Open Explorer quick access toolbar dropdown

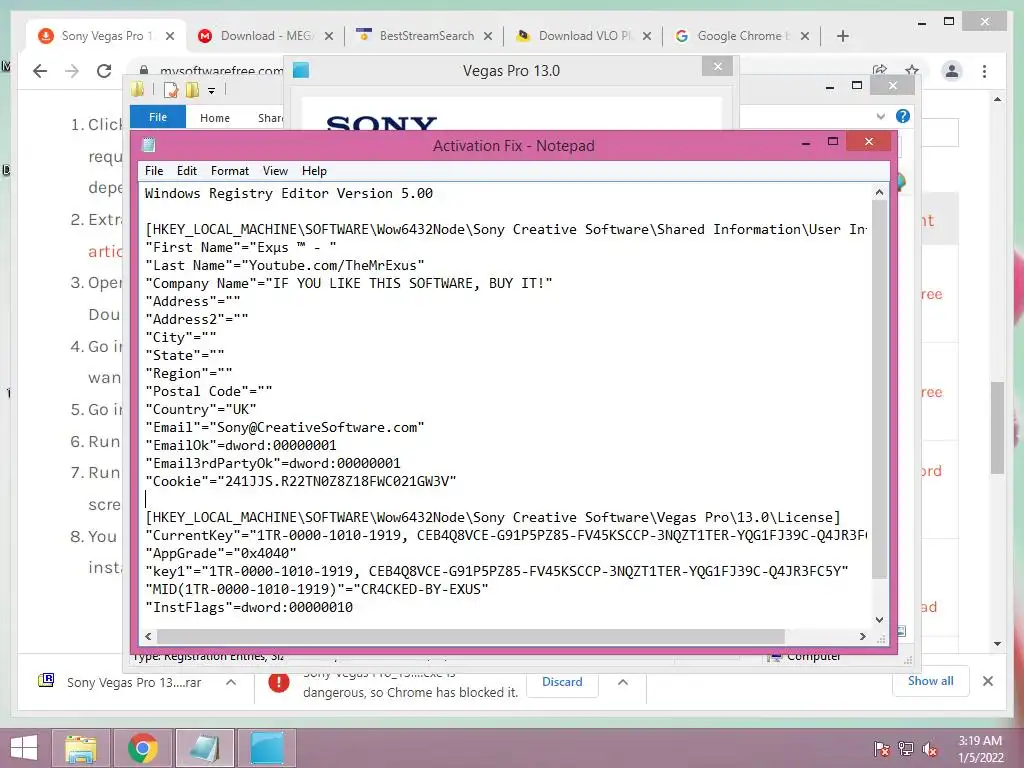pos(212,91)
